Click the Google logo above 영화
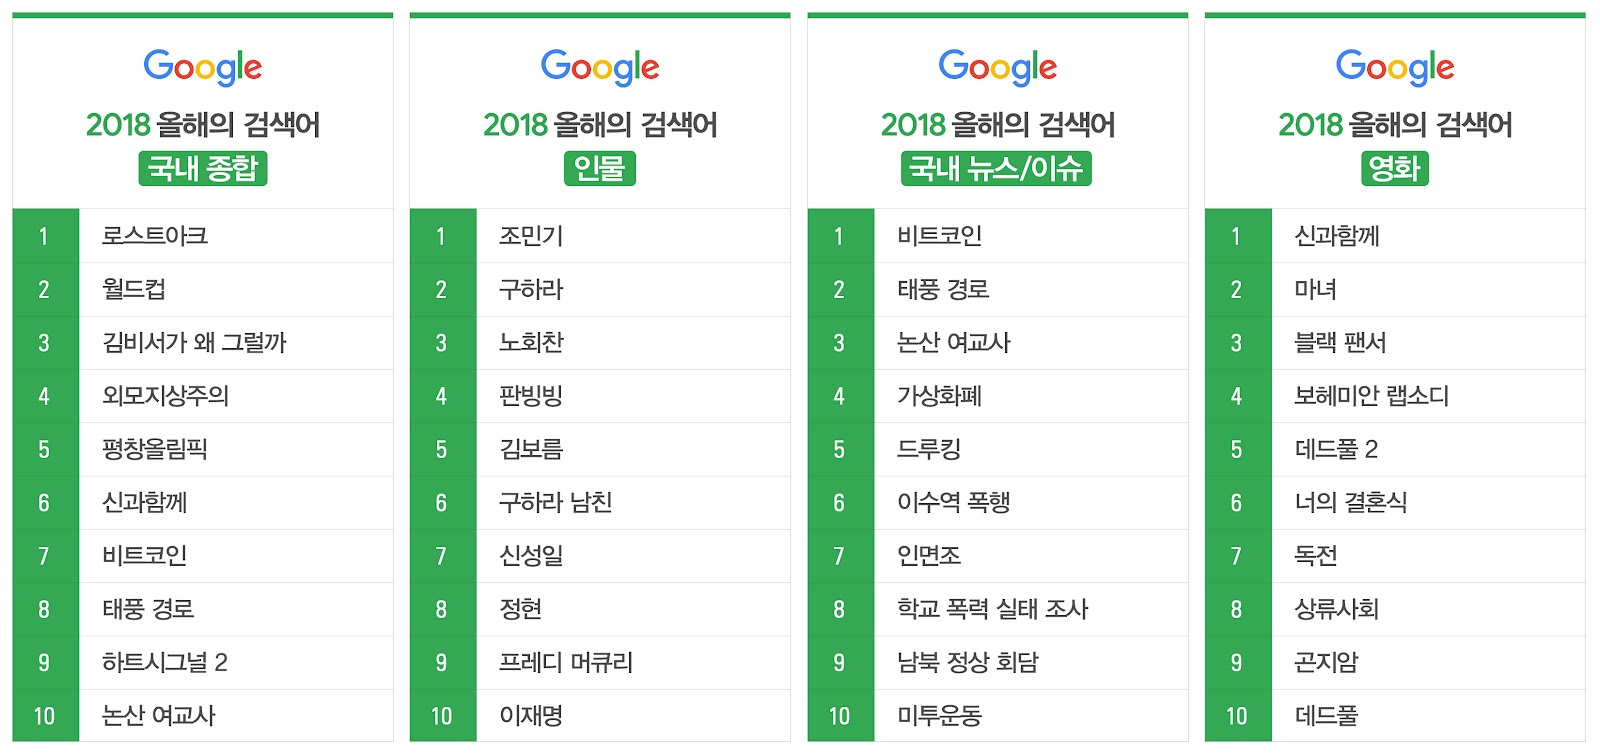 pyautogui.click(x=1395, y=67)
